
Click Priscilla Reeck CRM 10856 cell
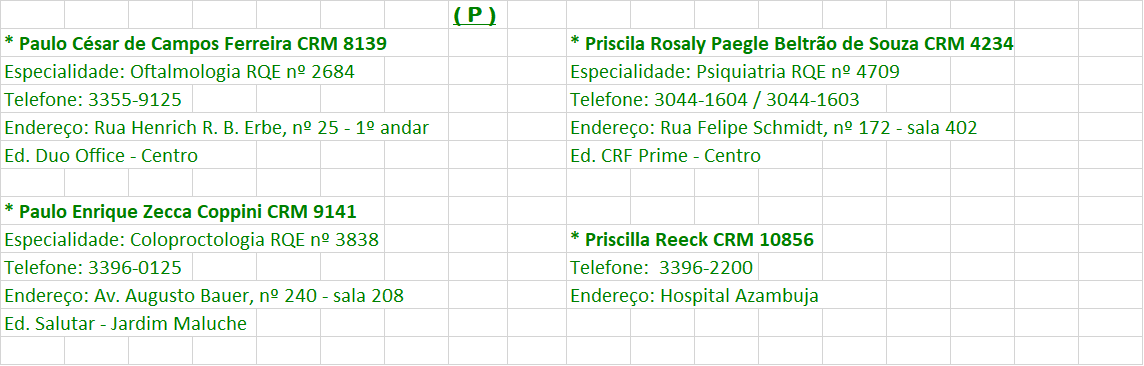tap(692, 239)
